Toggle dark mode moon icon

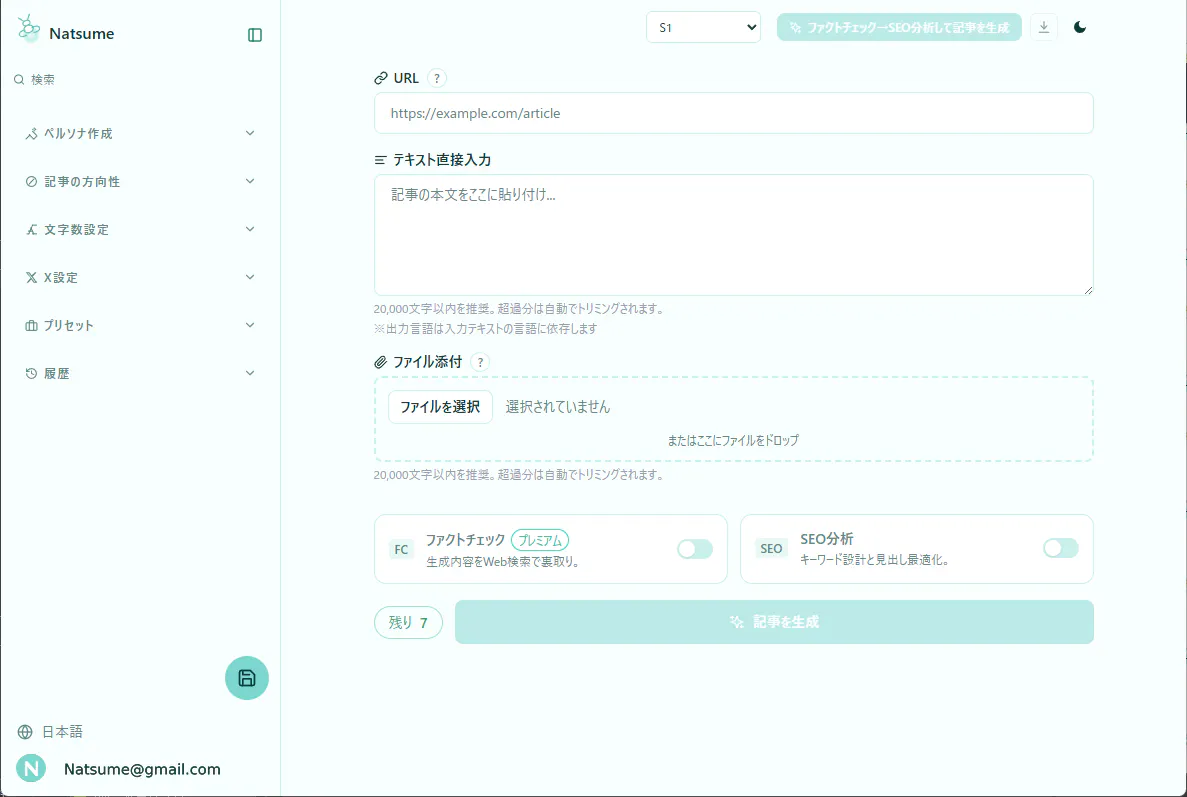tap(1080, 27)
